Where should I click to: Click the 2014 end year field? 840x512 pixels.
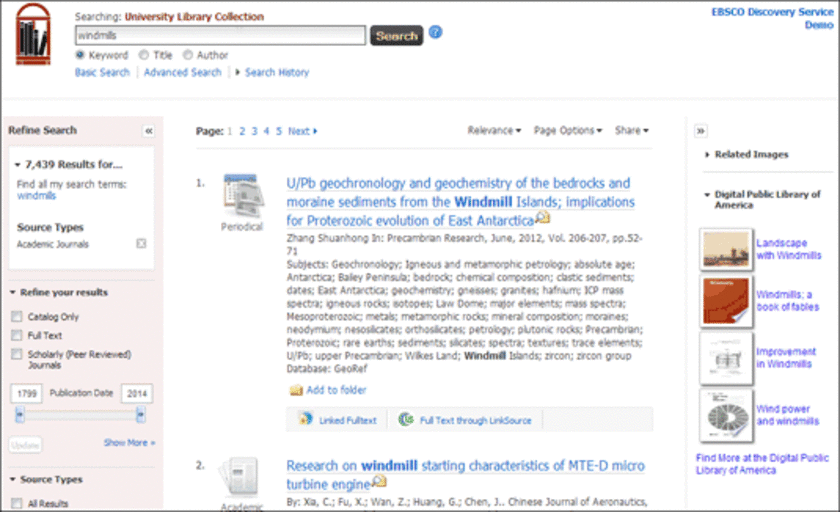(x=137, y=394)
